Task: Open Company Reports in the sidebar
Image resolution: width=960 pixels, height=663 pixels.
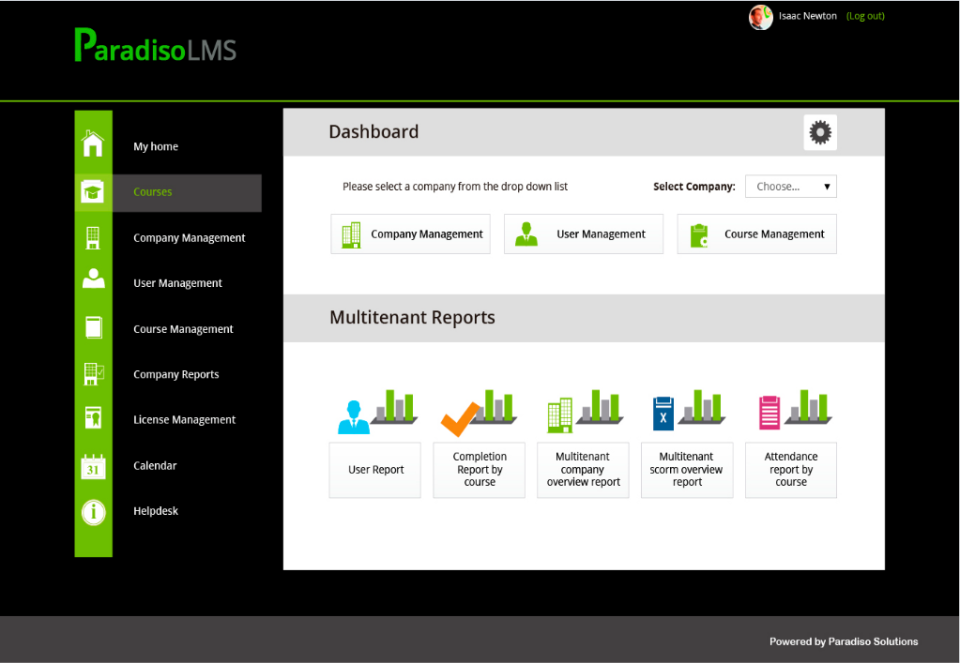Action: (x=176, y=375)
